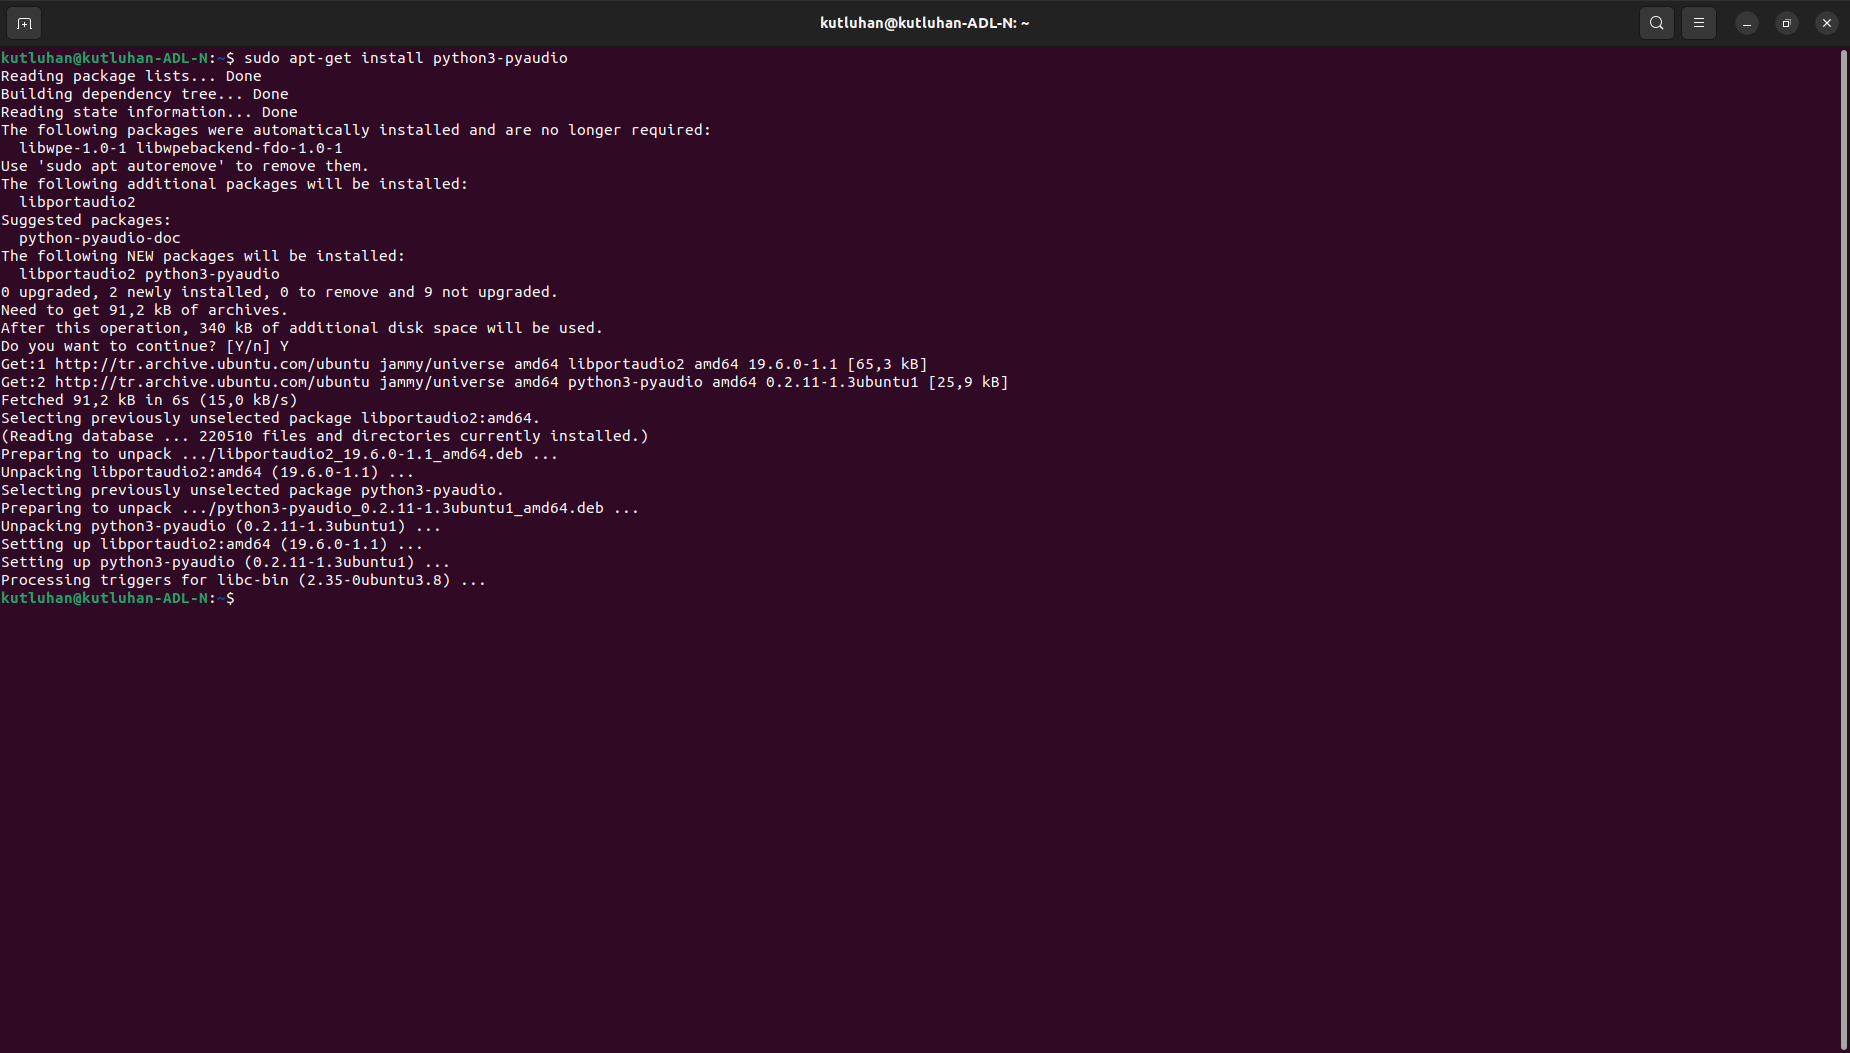Restore down the terminal window
The image size is (1850, 1053).
pyautogui.click(x=1786, y=23)
